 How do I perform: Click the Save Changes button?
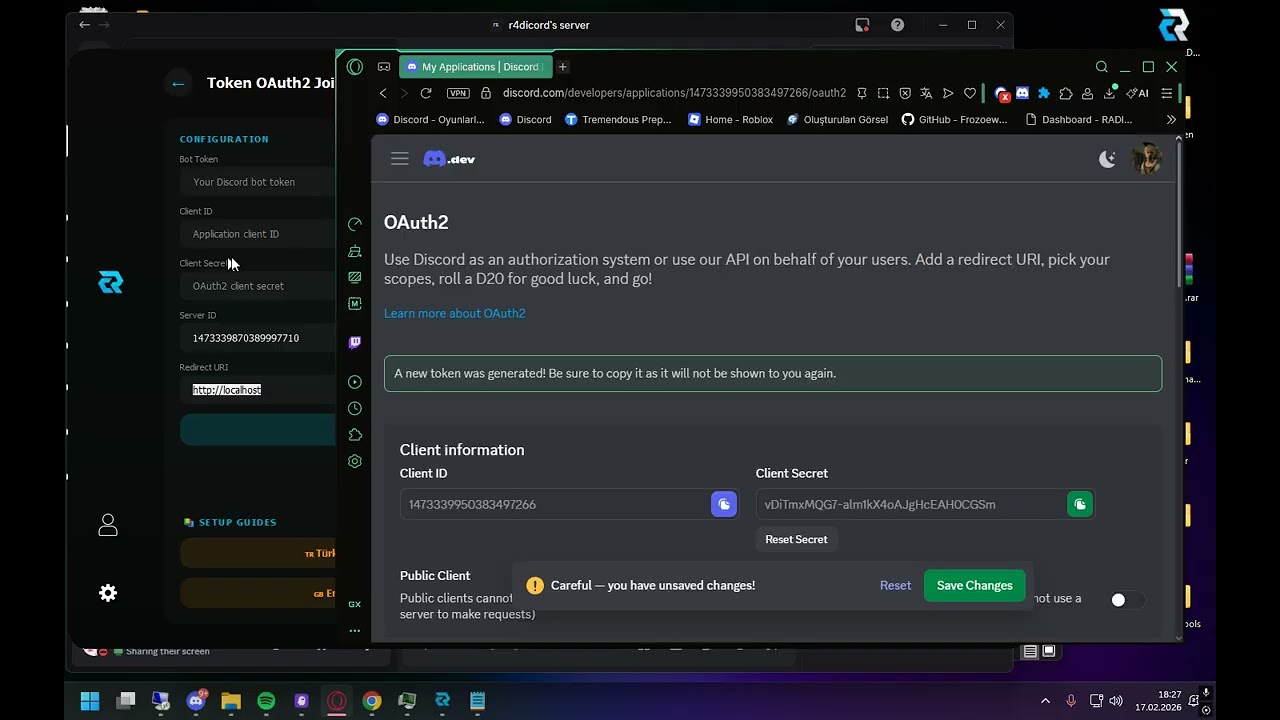coord(975,585)
